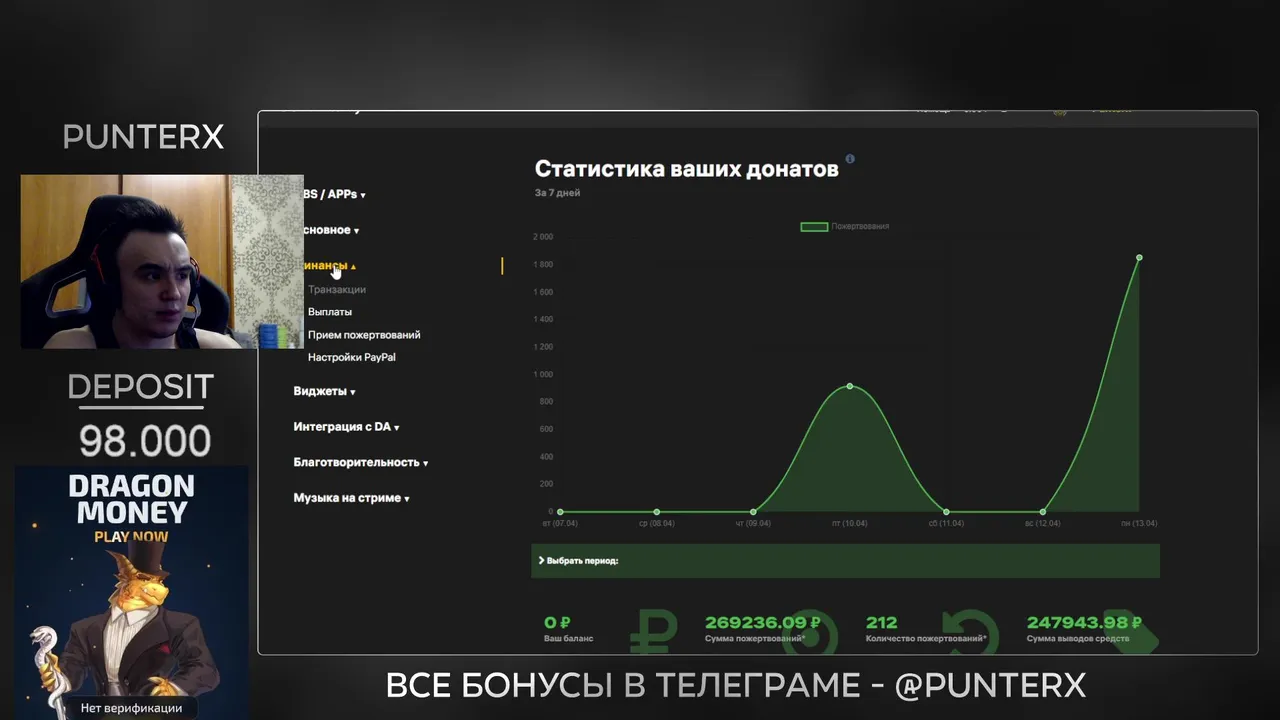The height and width of the screenshot is (720, 1280).
Task: Click the пт (10.04) x-axis label
Action: point(850,523)
